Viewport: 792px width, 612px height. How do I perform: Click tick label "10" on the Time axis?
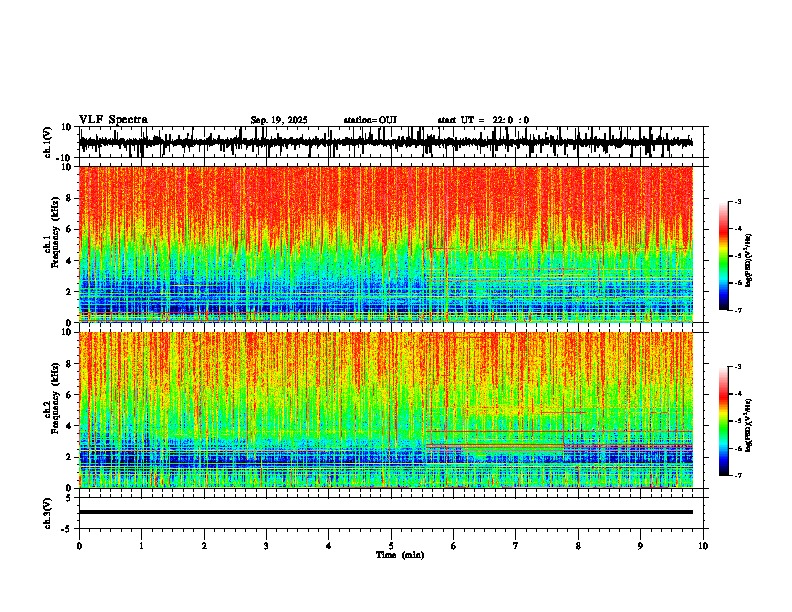pyautogui.click(x=703, y=546)
